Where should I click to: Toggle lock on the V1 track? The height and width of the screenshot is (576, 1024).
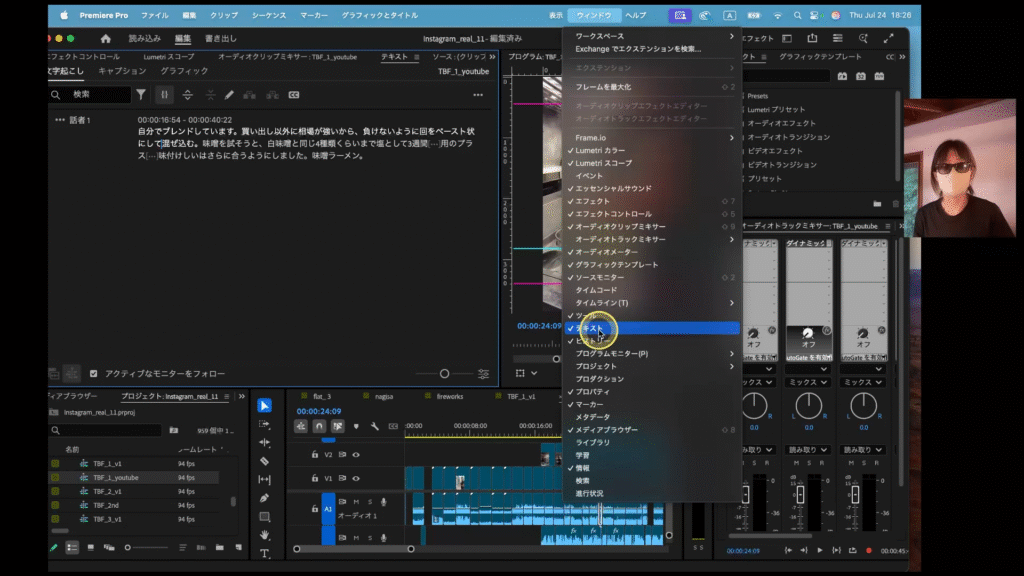(315, 478)
